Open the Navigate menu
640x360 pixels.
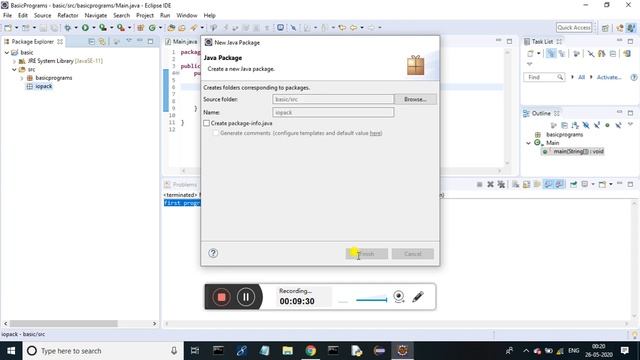click(x=96, y=15)
